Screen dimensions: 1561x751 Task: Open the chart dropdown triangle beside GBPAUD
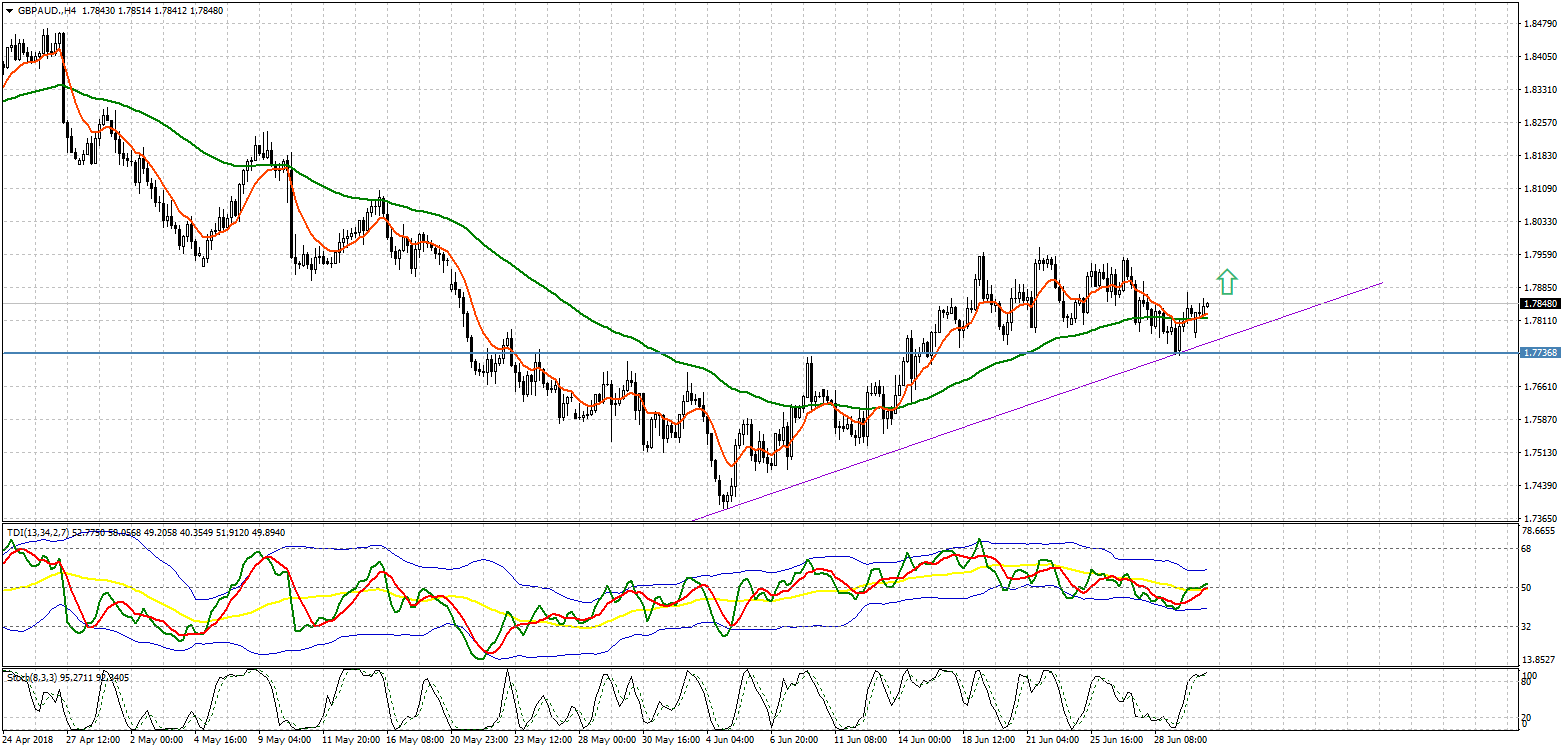coord(9,9)
